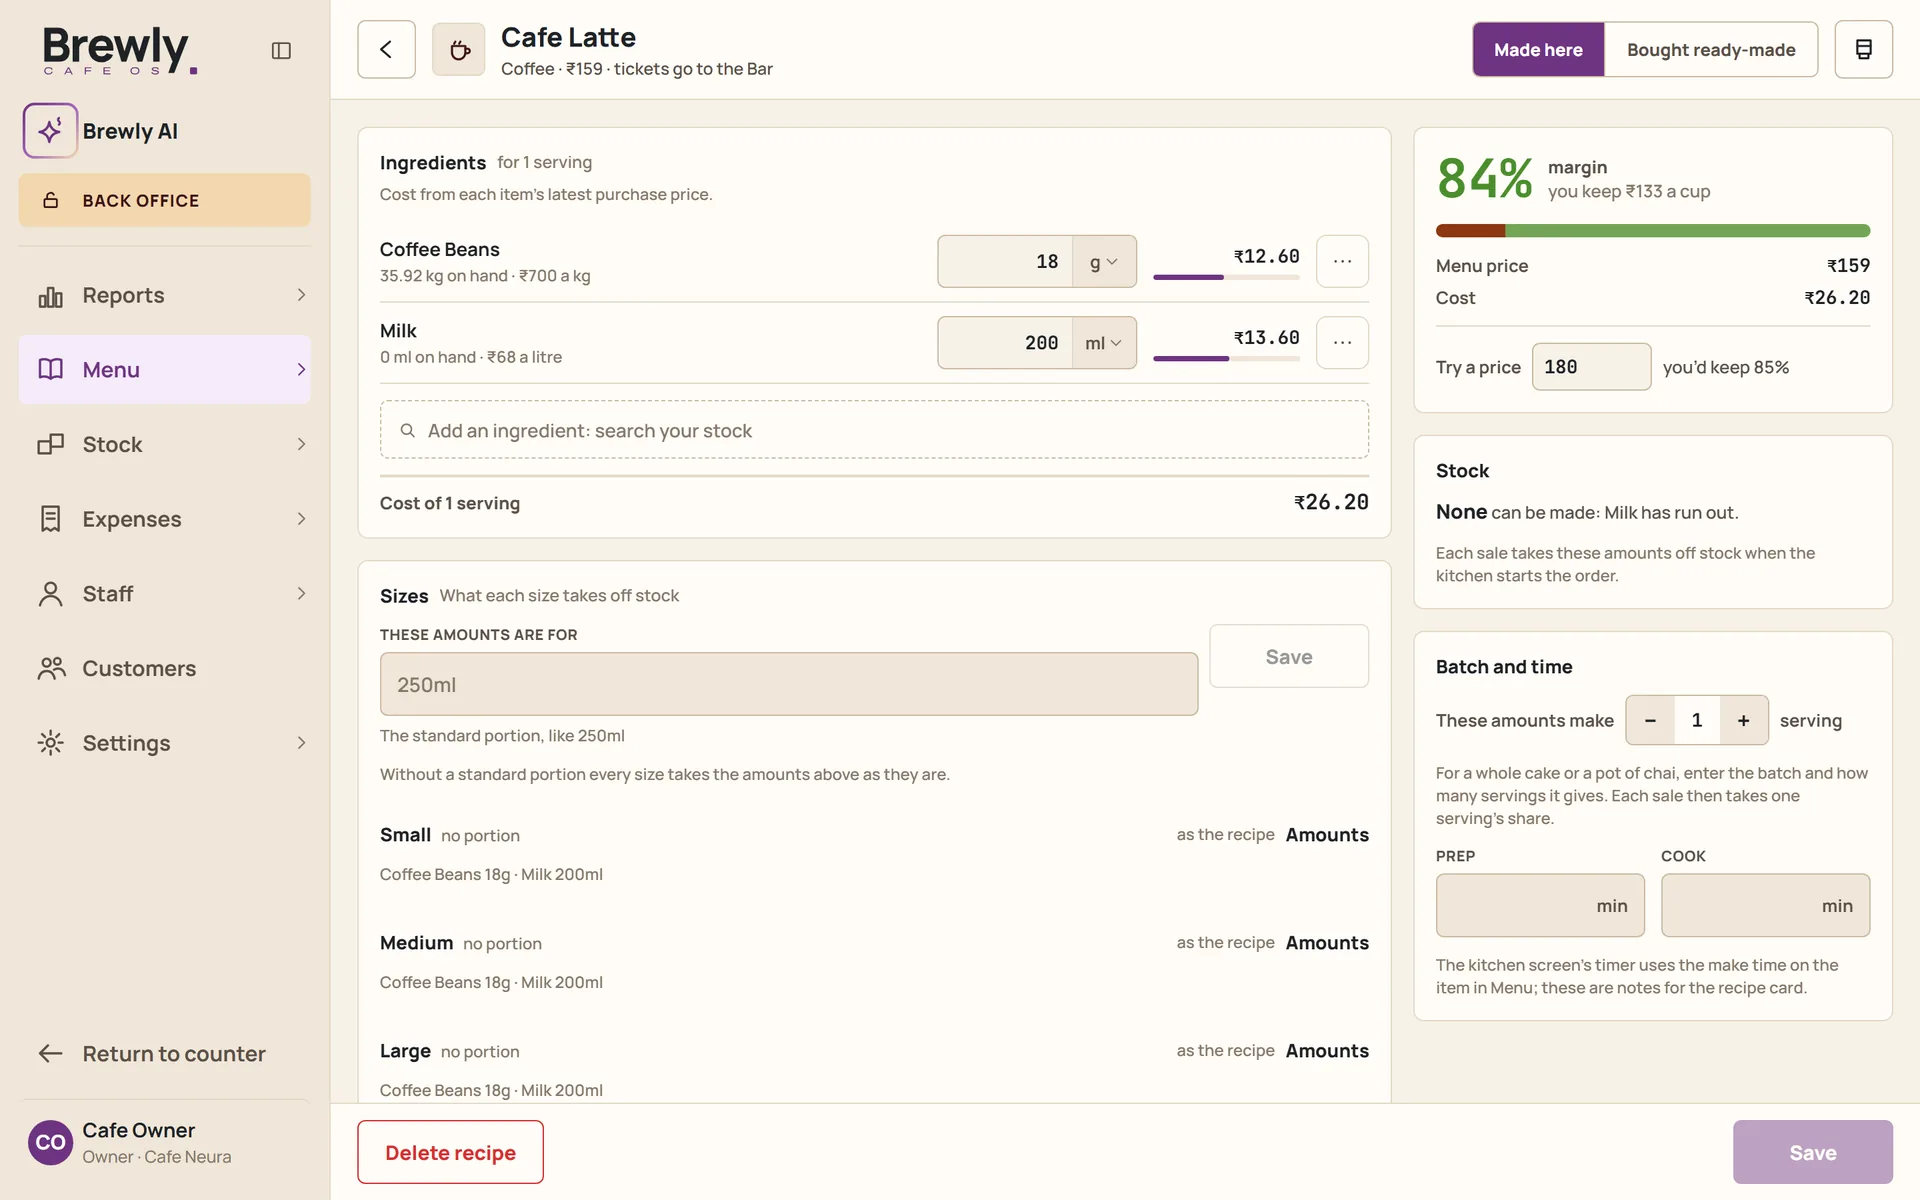Edit Amounts for the Small size
Viewport: 1920px width, 1200px height.
click(x=1327, y=835)
